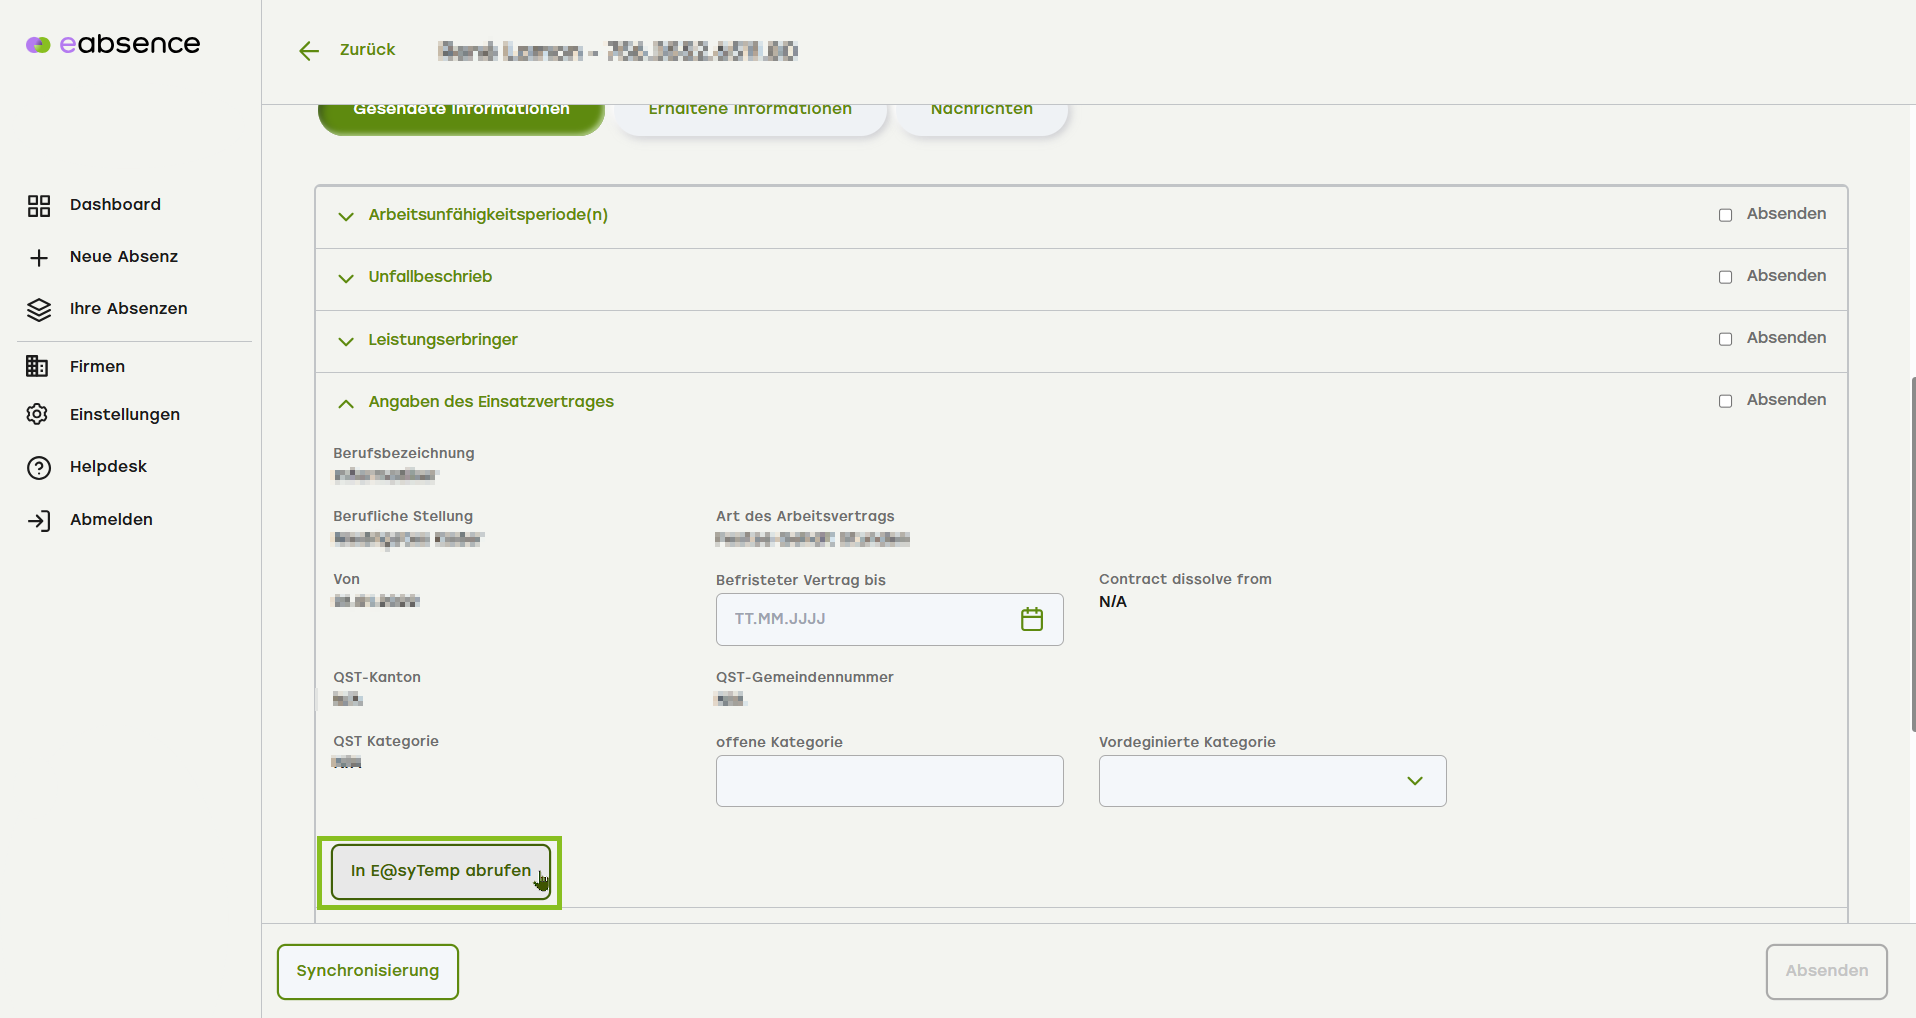The width and height of the screenshot is (1916, 1018).
Task: Open Einstellungen gear icon
Action: coord(38,415)
